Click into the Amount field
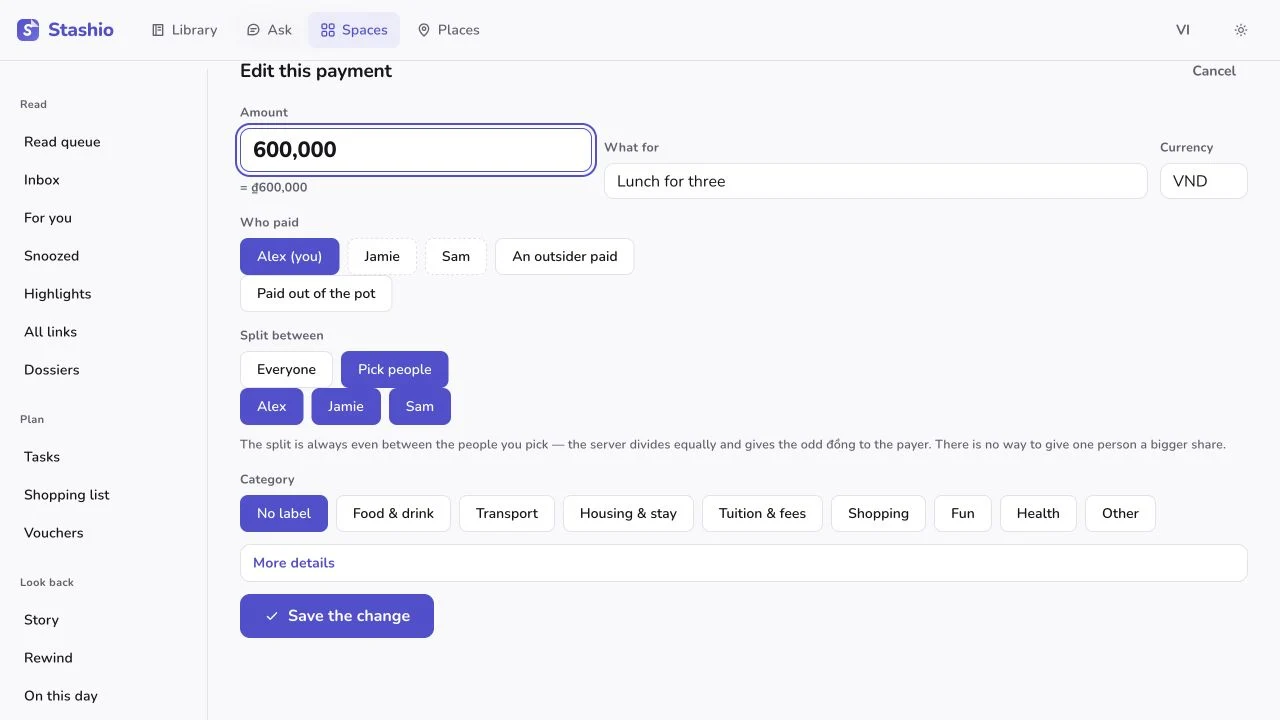This screenshot has width=1280, height=720. [x=416, y=150]
